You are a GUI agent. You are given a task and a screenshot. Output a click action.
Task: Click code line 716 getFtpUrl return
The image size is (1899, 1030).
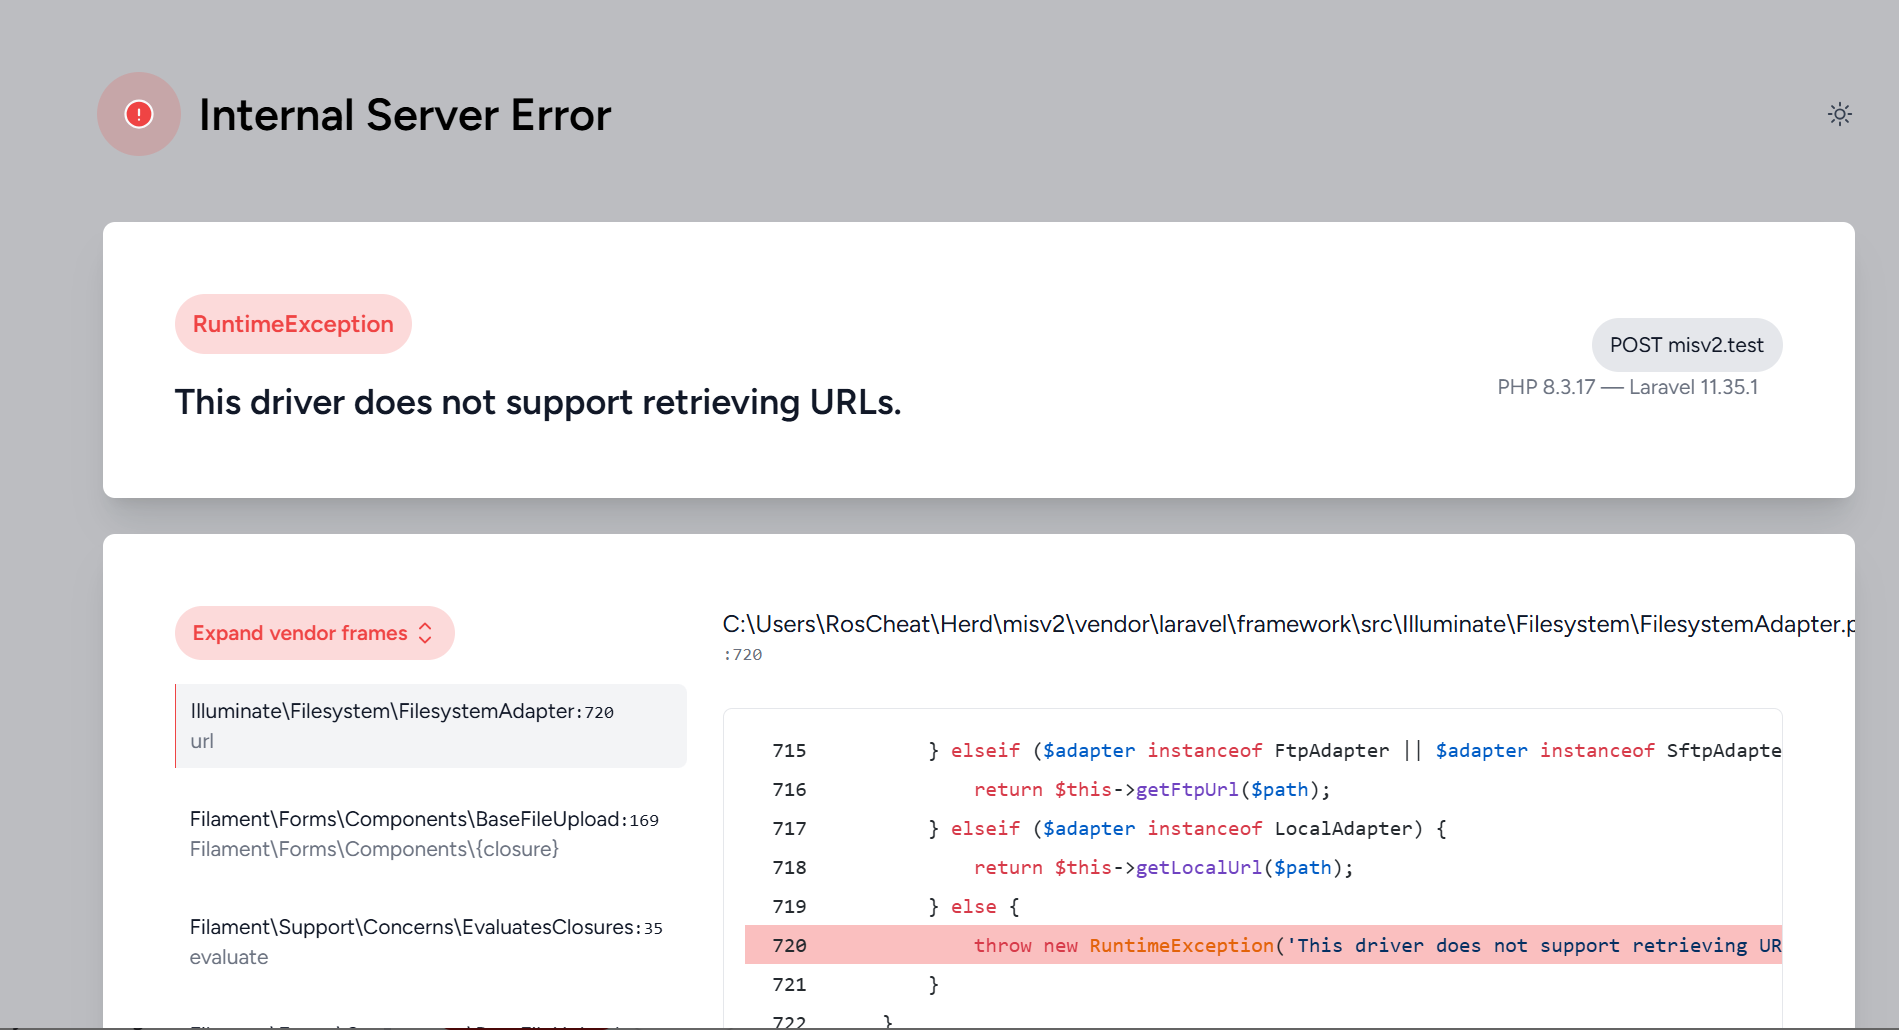pyautogui.click(x=1263, y=789)
